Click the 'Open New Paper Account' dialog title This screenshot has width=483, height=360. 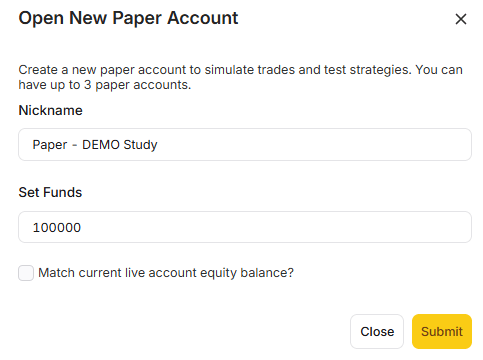(x=128, y=18)
